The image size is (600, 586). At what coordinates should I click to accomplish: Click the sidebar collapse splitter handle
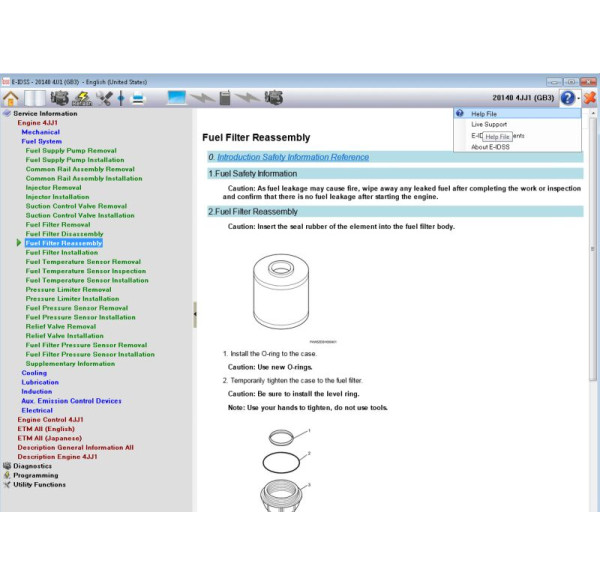[x=195, y=313]
